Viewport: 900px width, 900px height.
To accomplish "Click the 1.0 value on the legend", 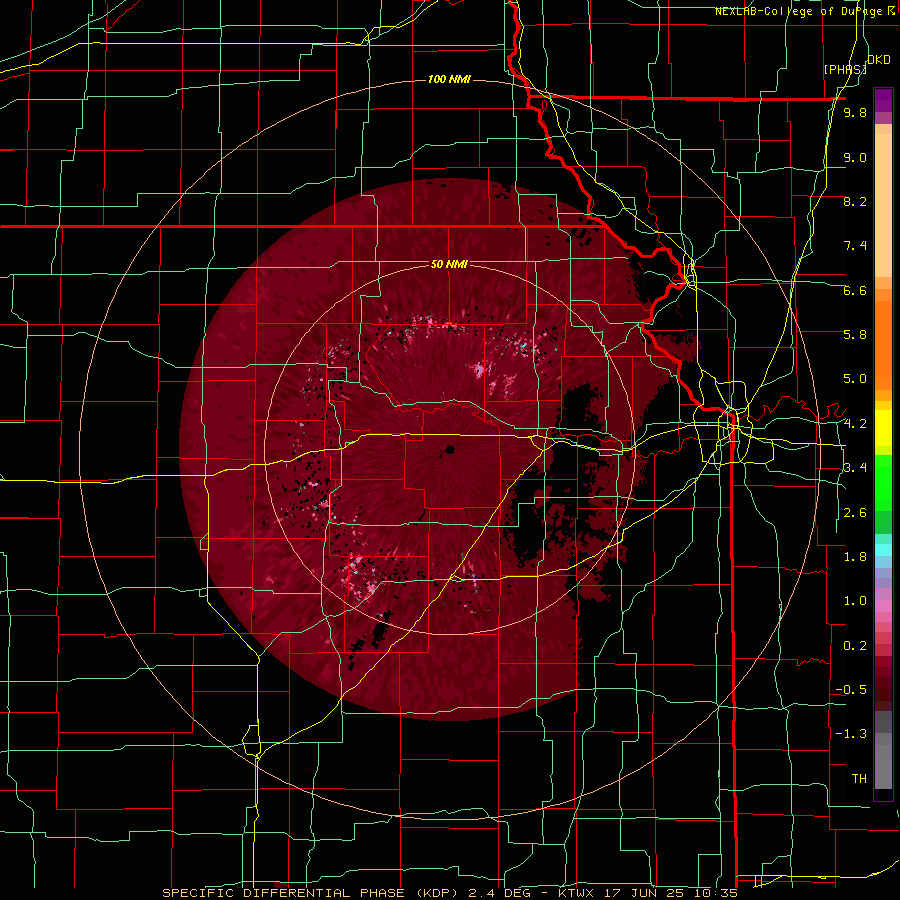I will [x=855, y=601].
